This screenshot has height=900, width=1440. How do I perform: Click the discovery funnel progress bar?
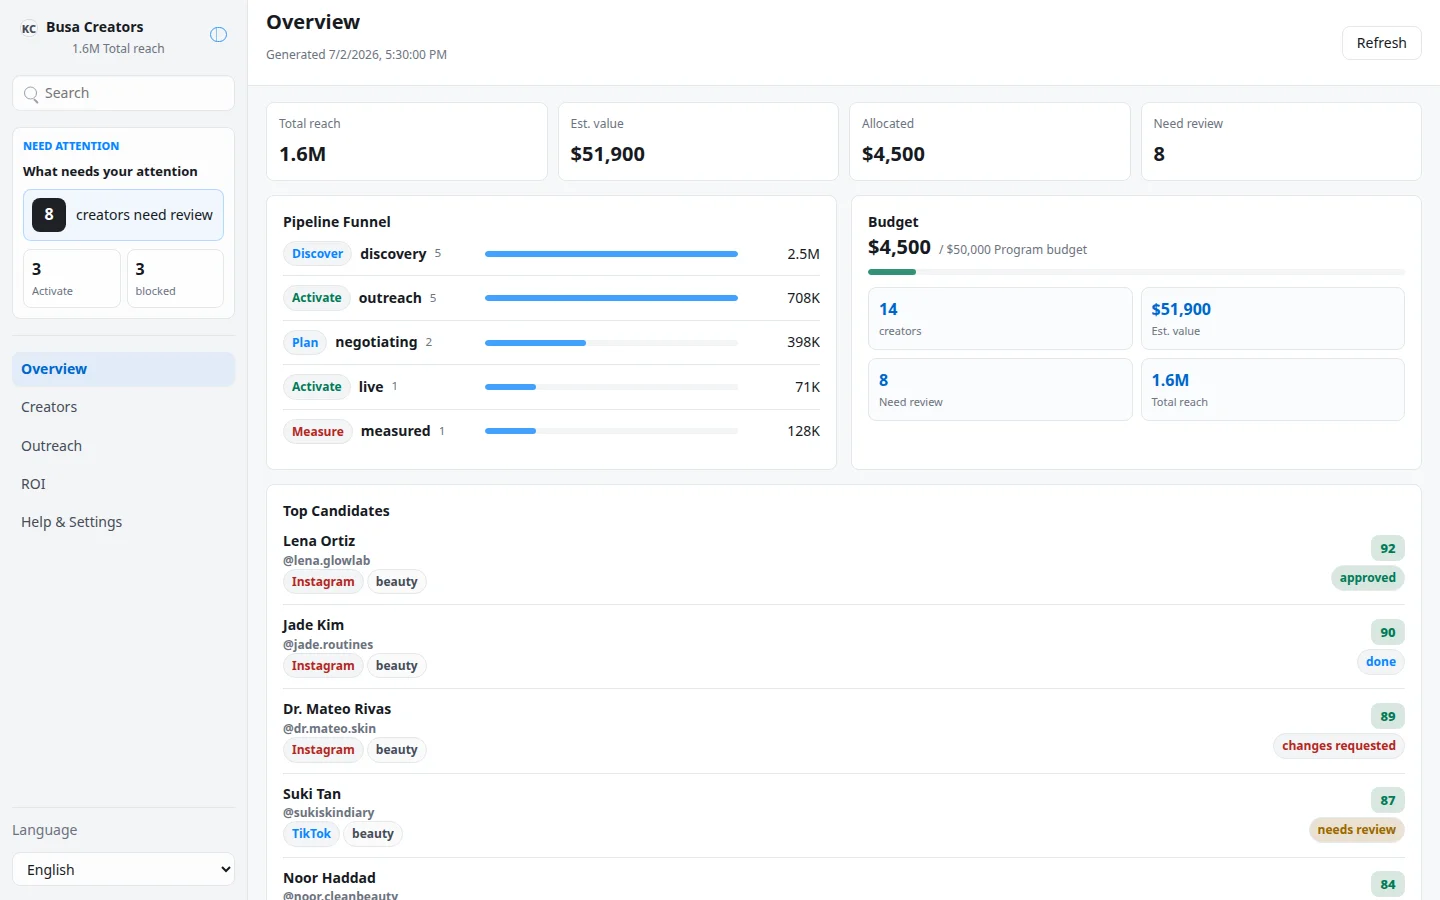point(611,254)
